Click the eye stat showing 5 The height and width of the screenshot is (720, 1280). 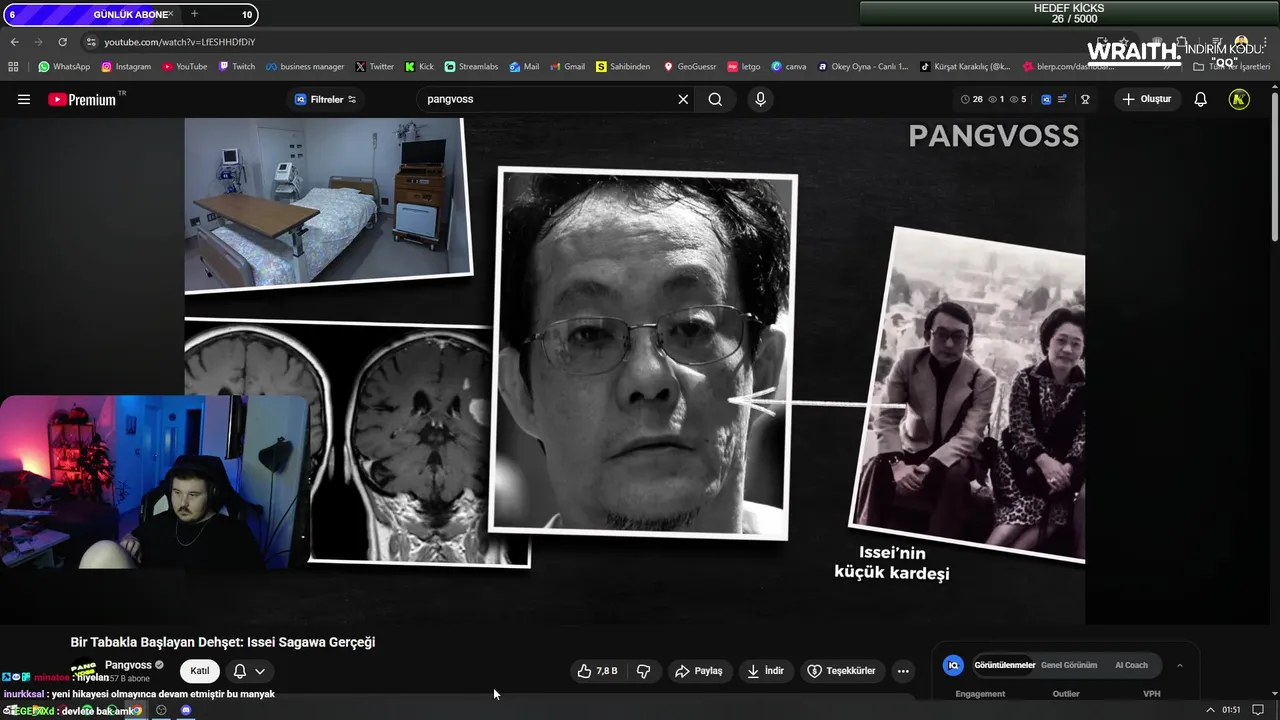coord(1018,99)
